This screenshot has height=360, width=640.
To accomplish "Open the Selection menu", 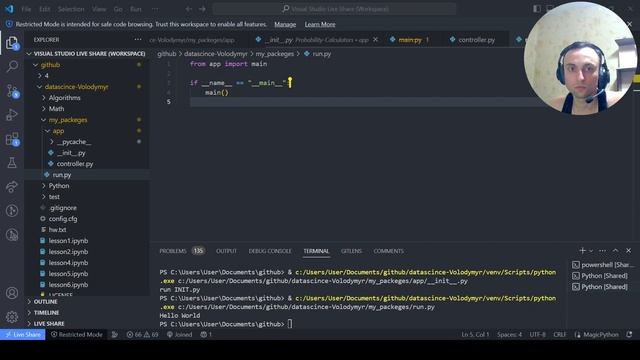I will point(71,9).
